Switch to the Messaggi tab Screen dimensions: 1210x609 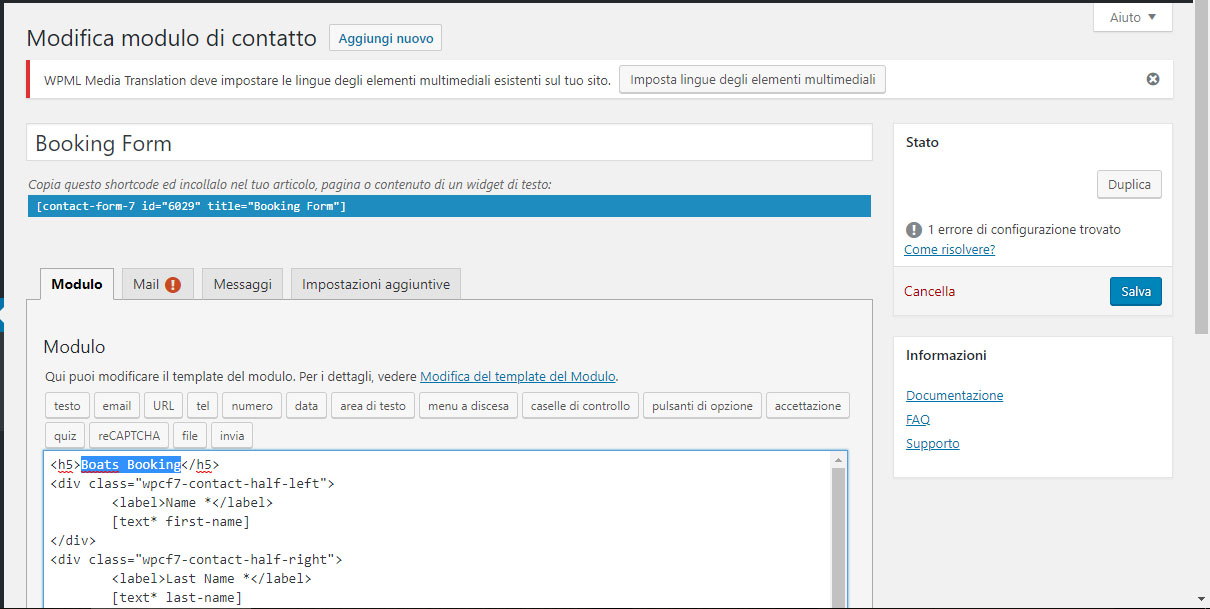pyautogui.click(x=243, y=285)
